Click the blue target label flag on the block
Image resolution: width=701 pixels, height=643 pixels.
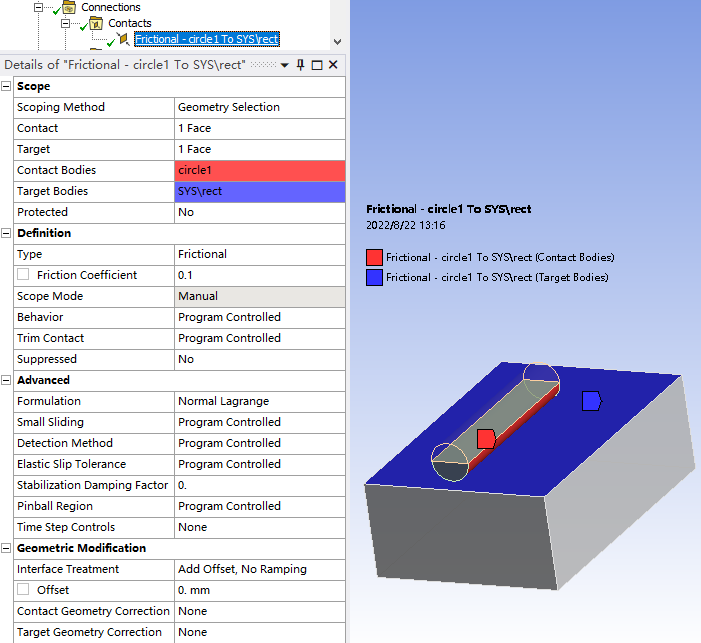[591, 401]
